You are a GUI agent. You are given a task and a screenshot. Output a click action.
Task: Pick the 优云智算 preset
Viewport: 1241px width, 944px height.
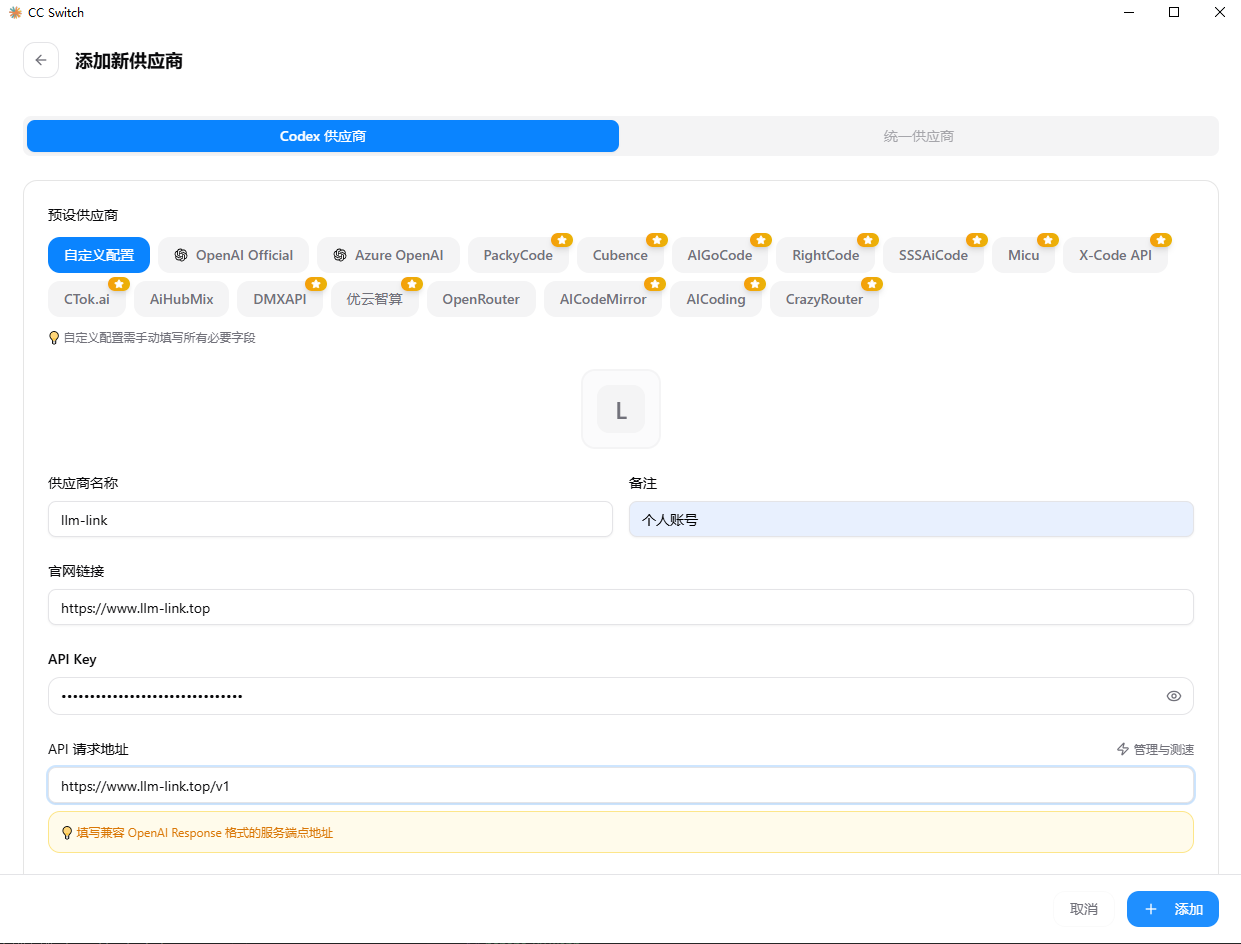tap(375, 299)
